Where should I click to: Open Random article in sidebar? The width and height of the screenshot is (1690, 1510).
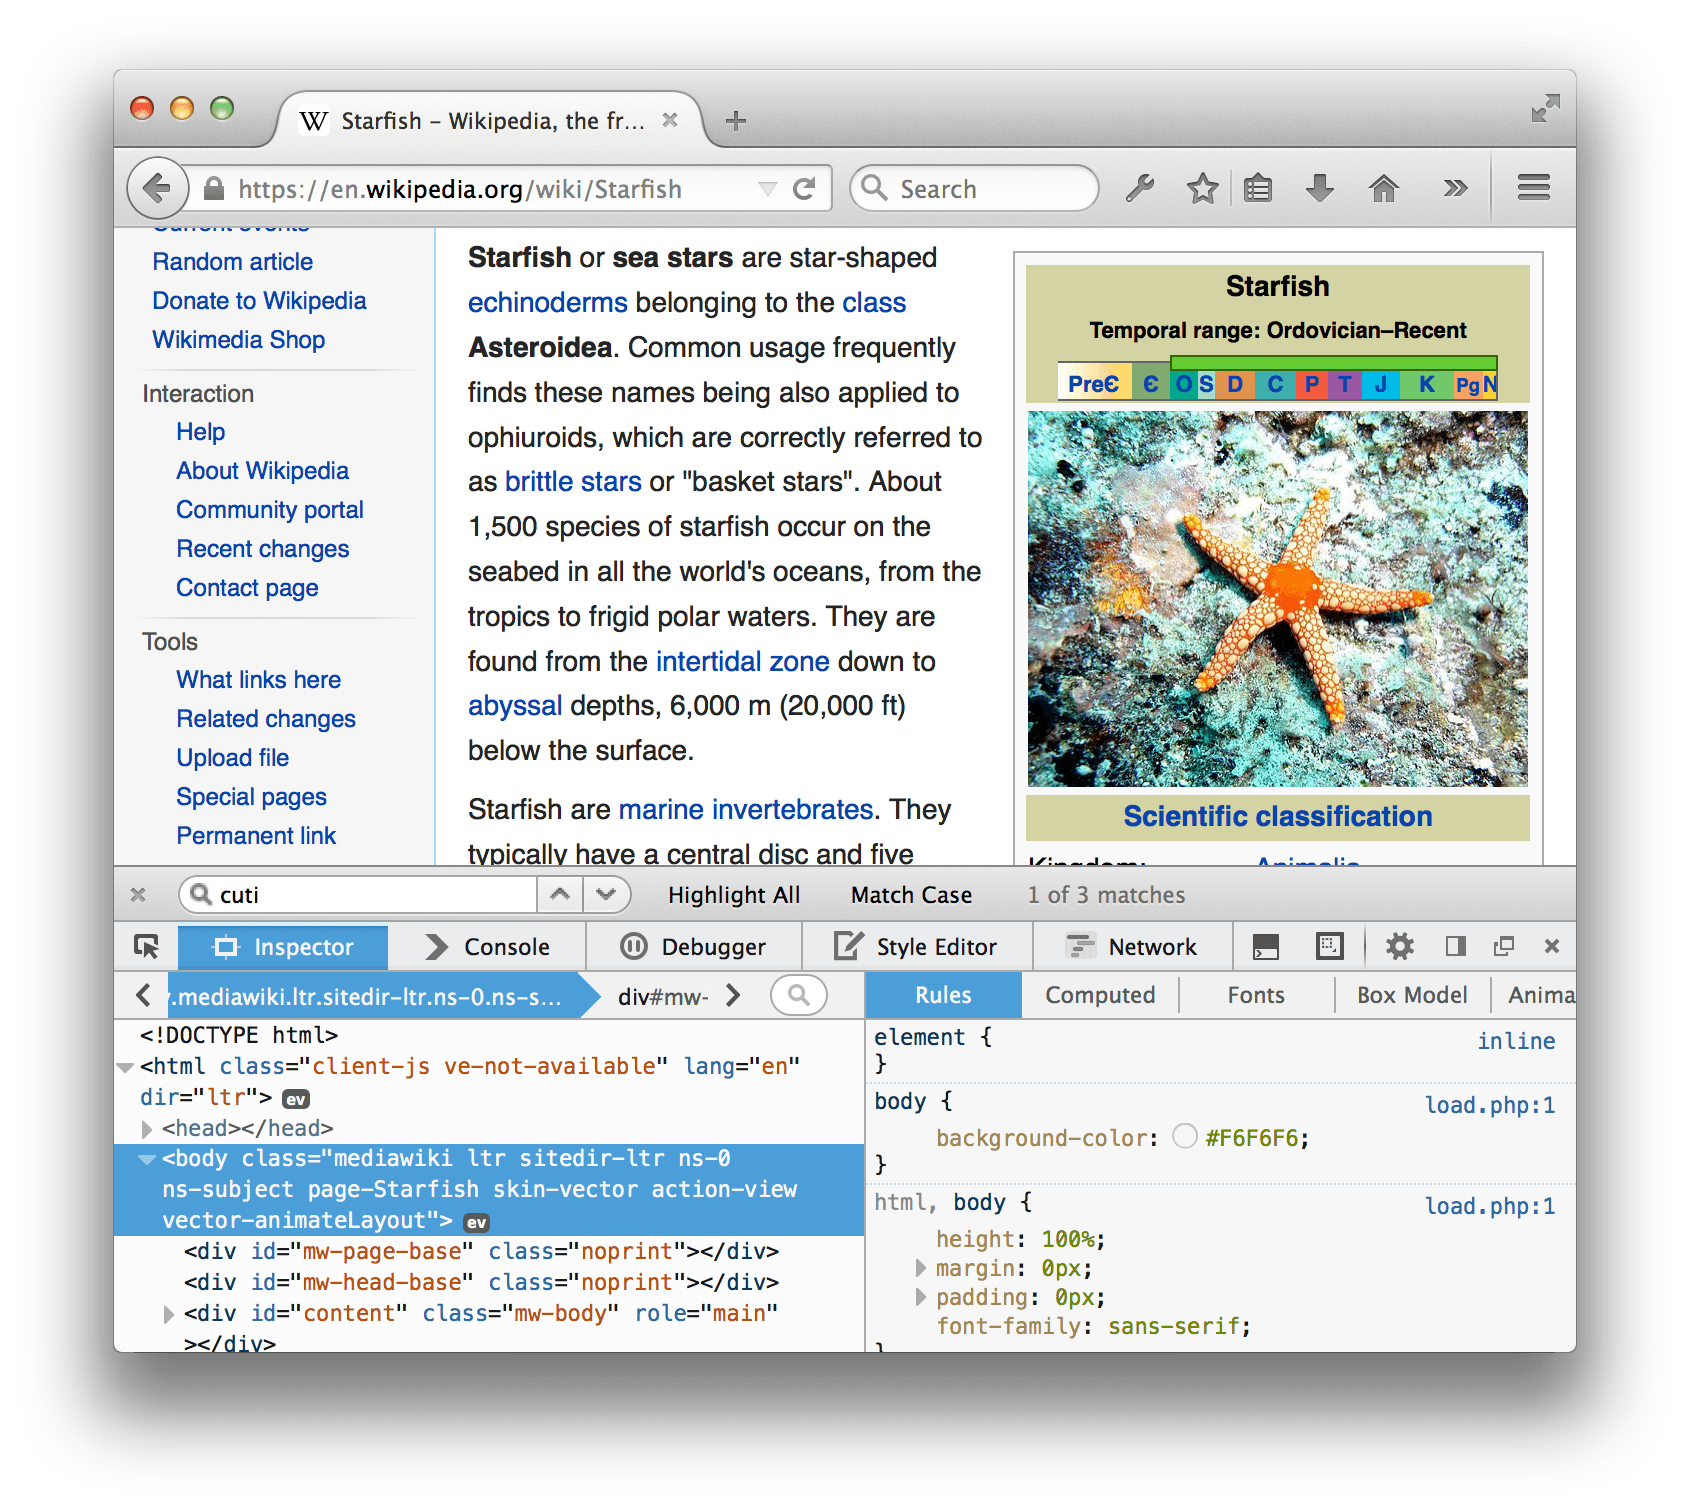point(233,262)
